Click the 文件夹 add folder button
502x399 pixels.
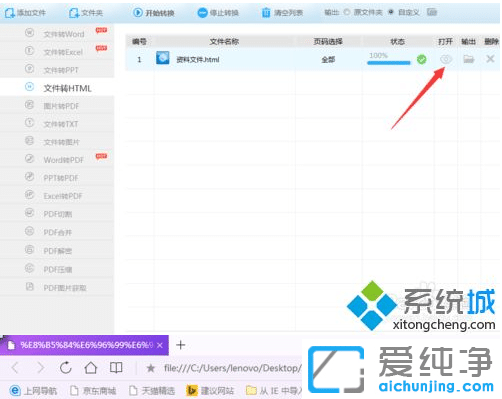[x=86, y=13]
